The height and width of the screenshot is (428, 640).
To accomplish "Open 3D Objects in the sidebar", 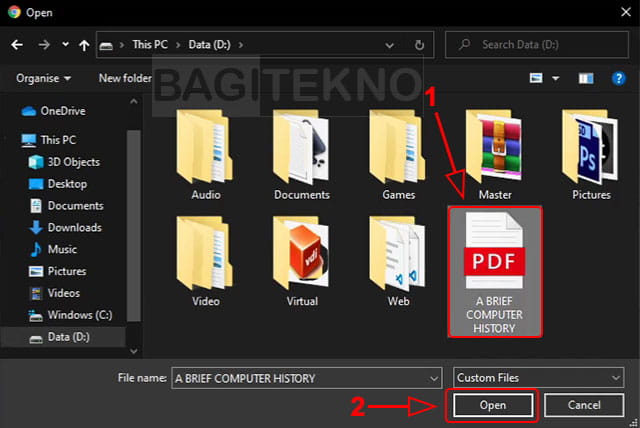I will point(64,162).
